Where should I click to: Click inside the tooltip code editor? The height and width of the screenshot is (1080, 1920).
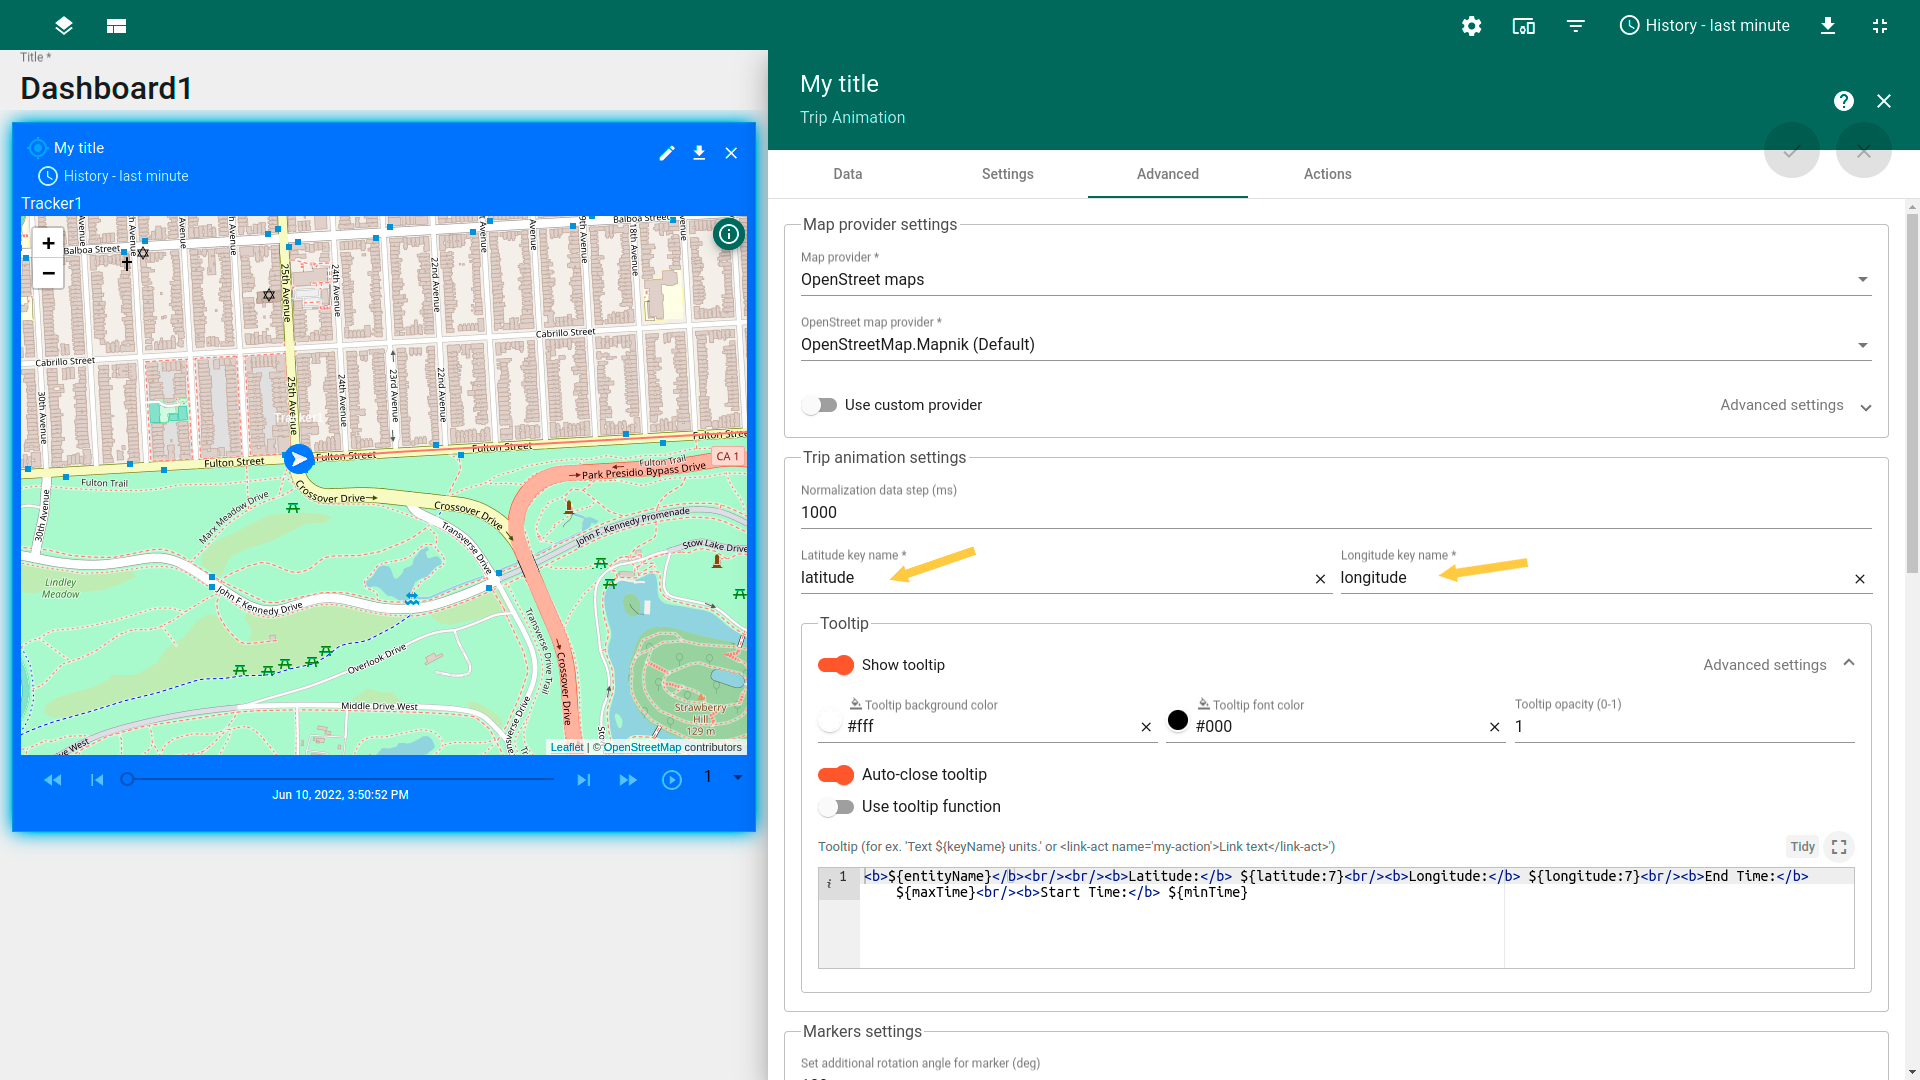coord(1356,918)
